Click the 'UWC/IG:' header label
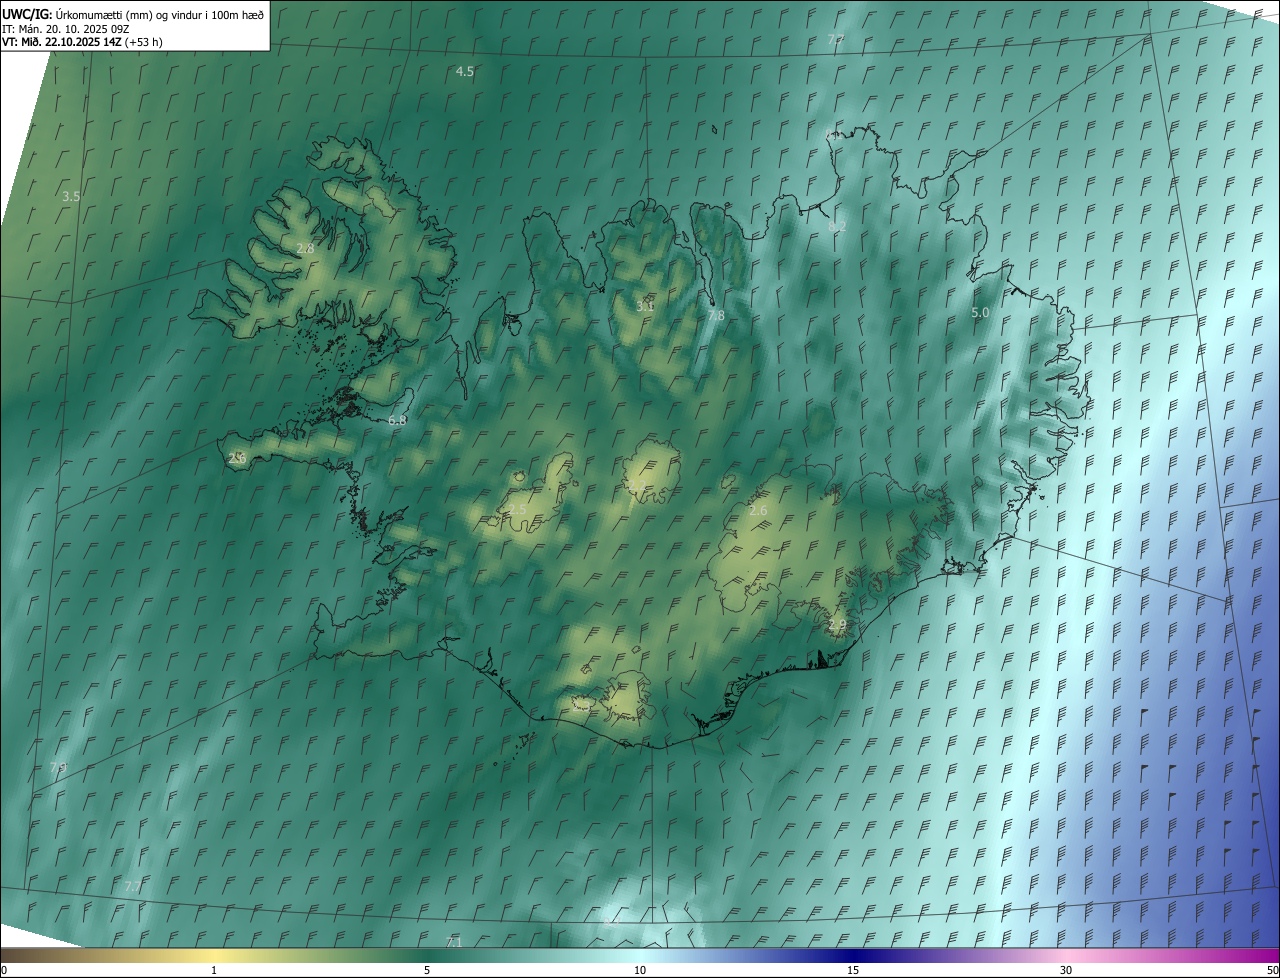The width and height of the screenshot is (1280, 978). (27, 14)
